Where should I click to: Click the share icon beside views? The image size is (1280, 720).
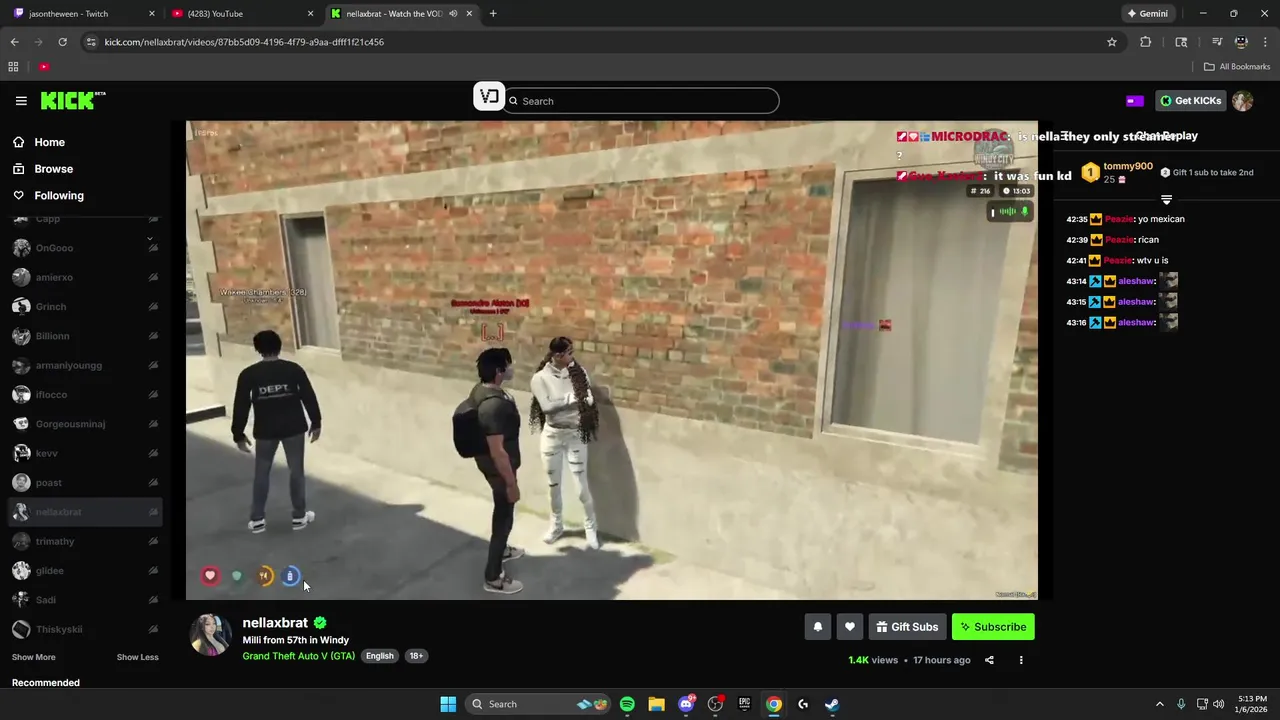click(989, 660)
